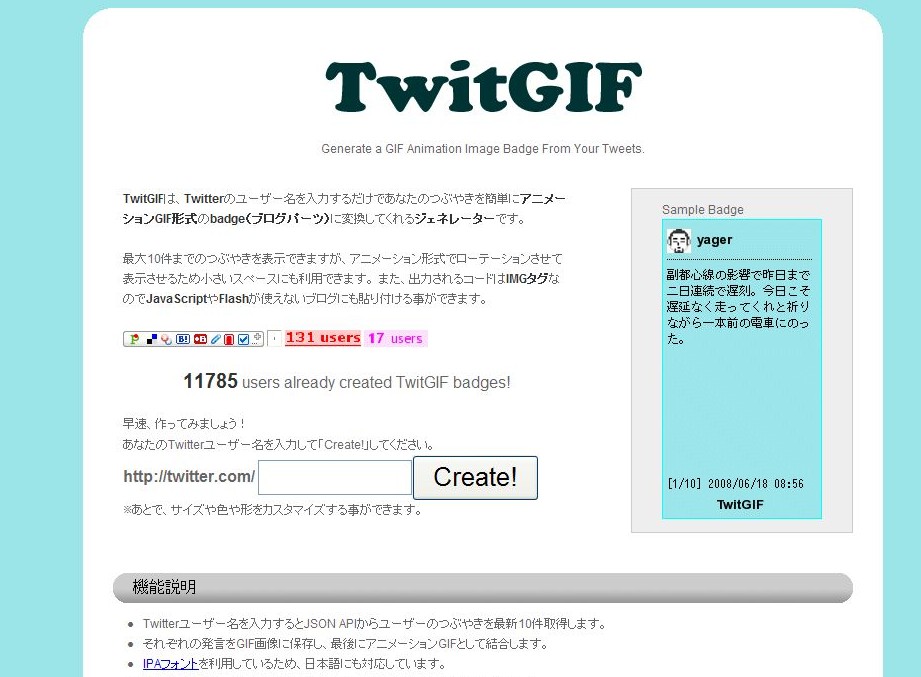Click the 'http://twitter.com/' label
This screenshot has height=677, width=921.
(189, 476)
